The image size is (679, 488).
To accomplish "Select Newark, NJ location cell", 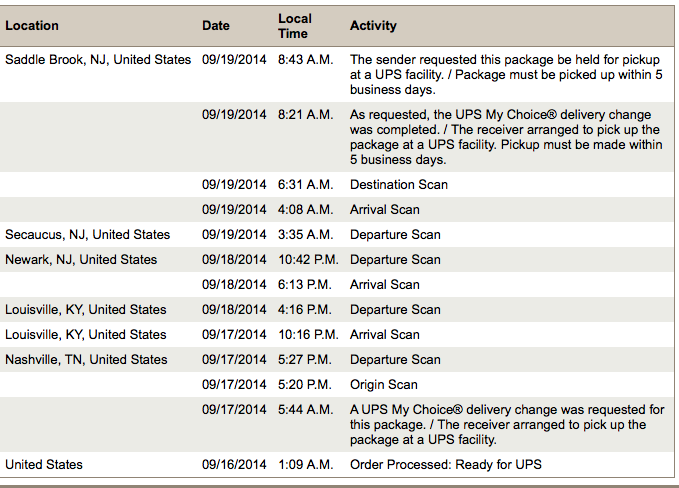I will [x=81, y=259].
